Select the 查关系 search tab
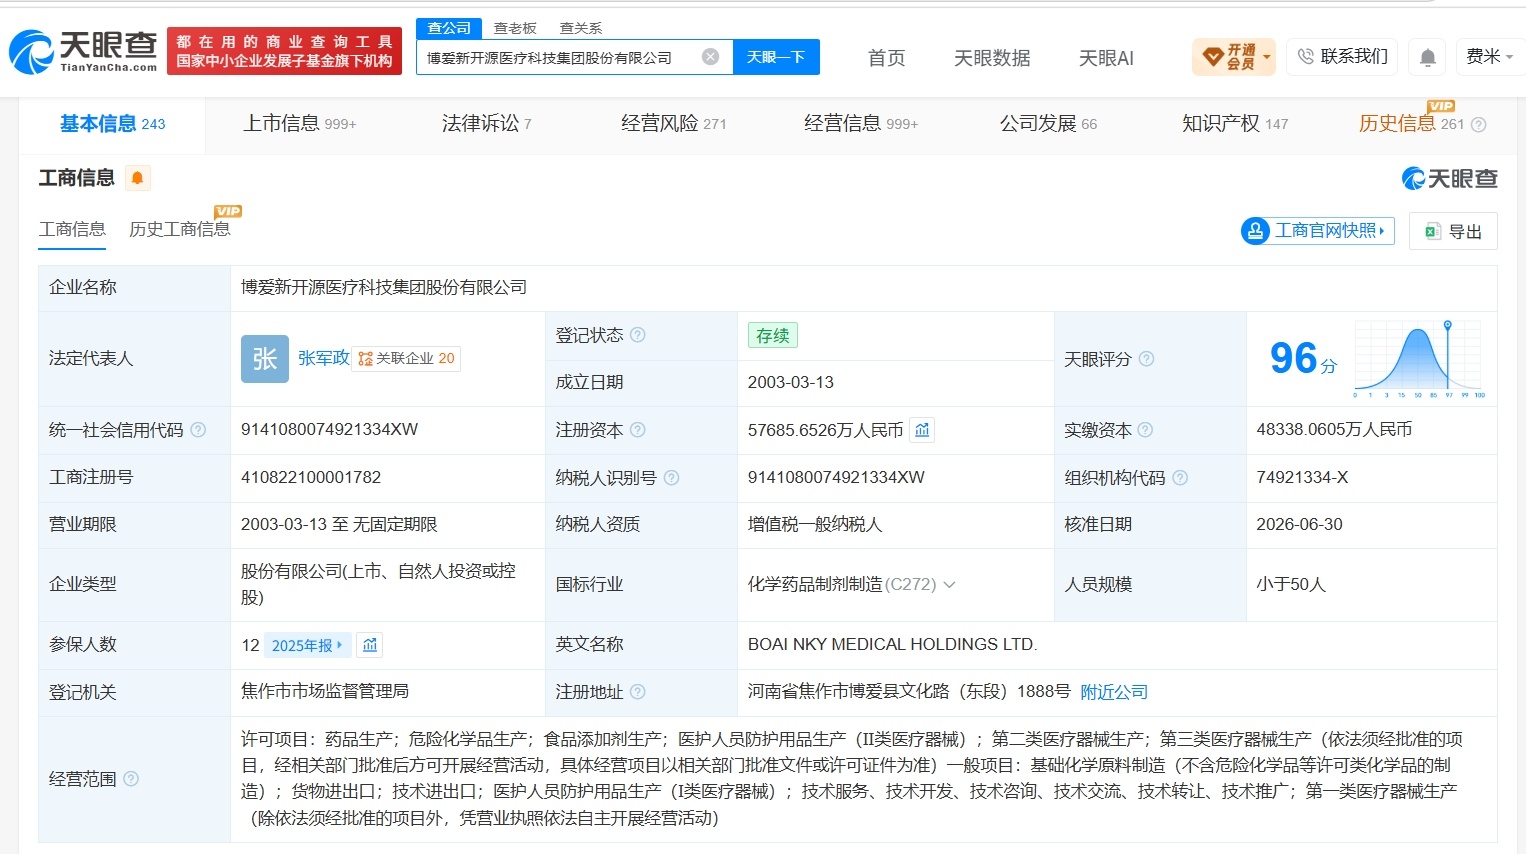Screen dimensions: 1526x854 (x=580, y=28)
